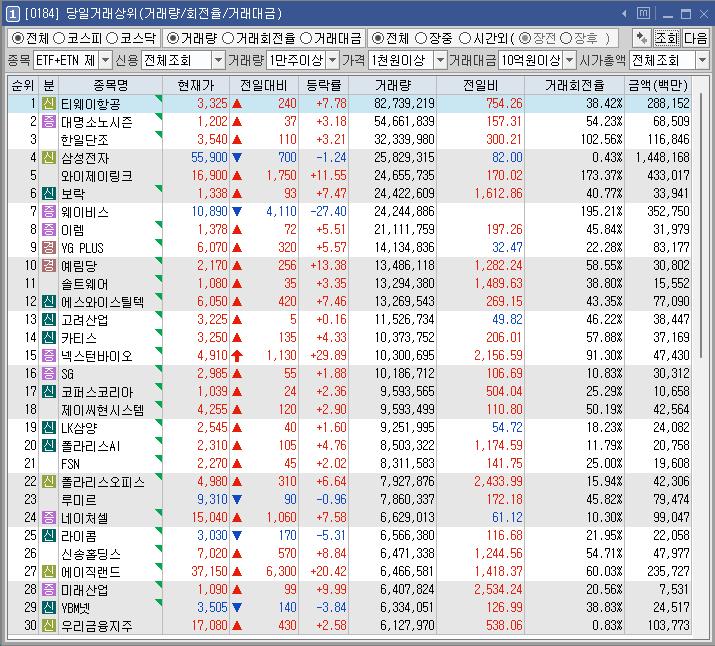Image resolution: width=715 pixels, height=646 pixels.
Task: Click volume value 82,739,219
Action: coord(404,103)
